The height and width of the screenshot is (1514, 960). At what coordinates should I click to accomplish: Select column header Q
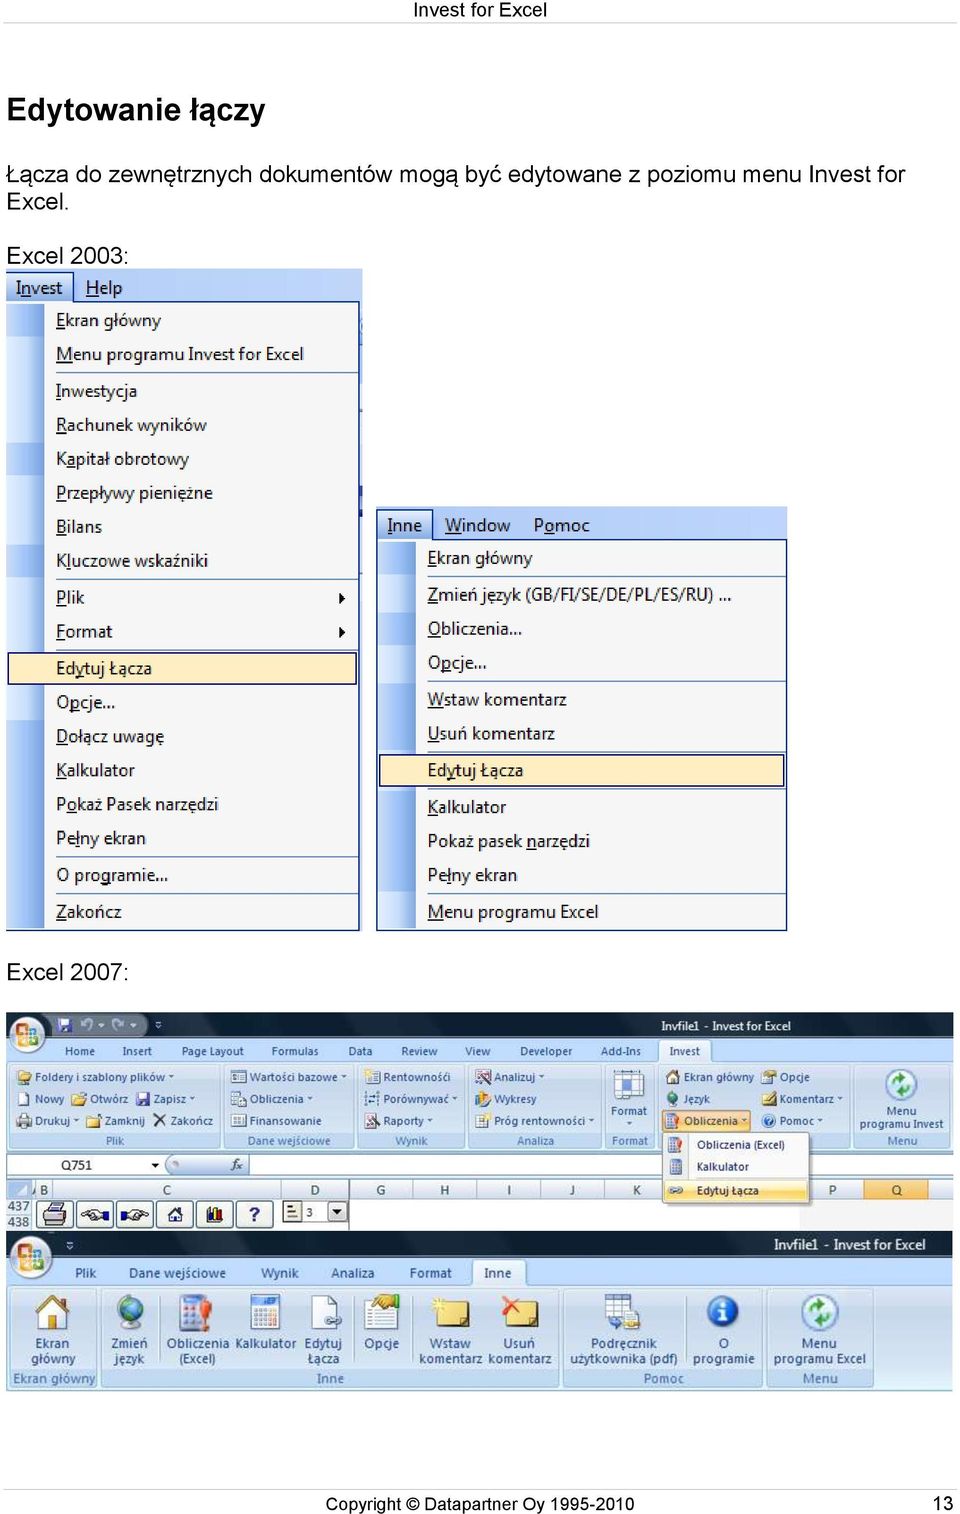[x=896, y=1190]
